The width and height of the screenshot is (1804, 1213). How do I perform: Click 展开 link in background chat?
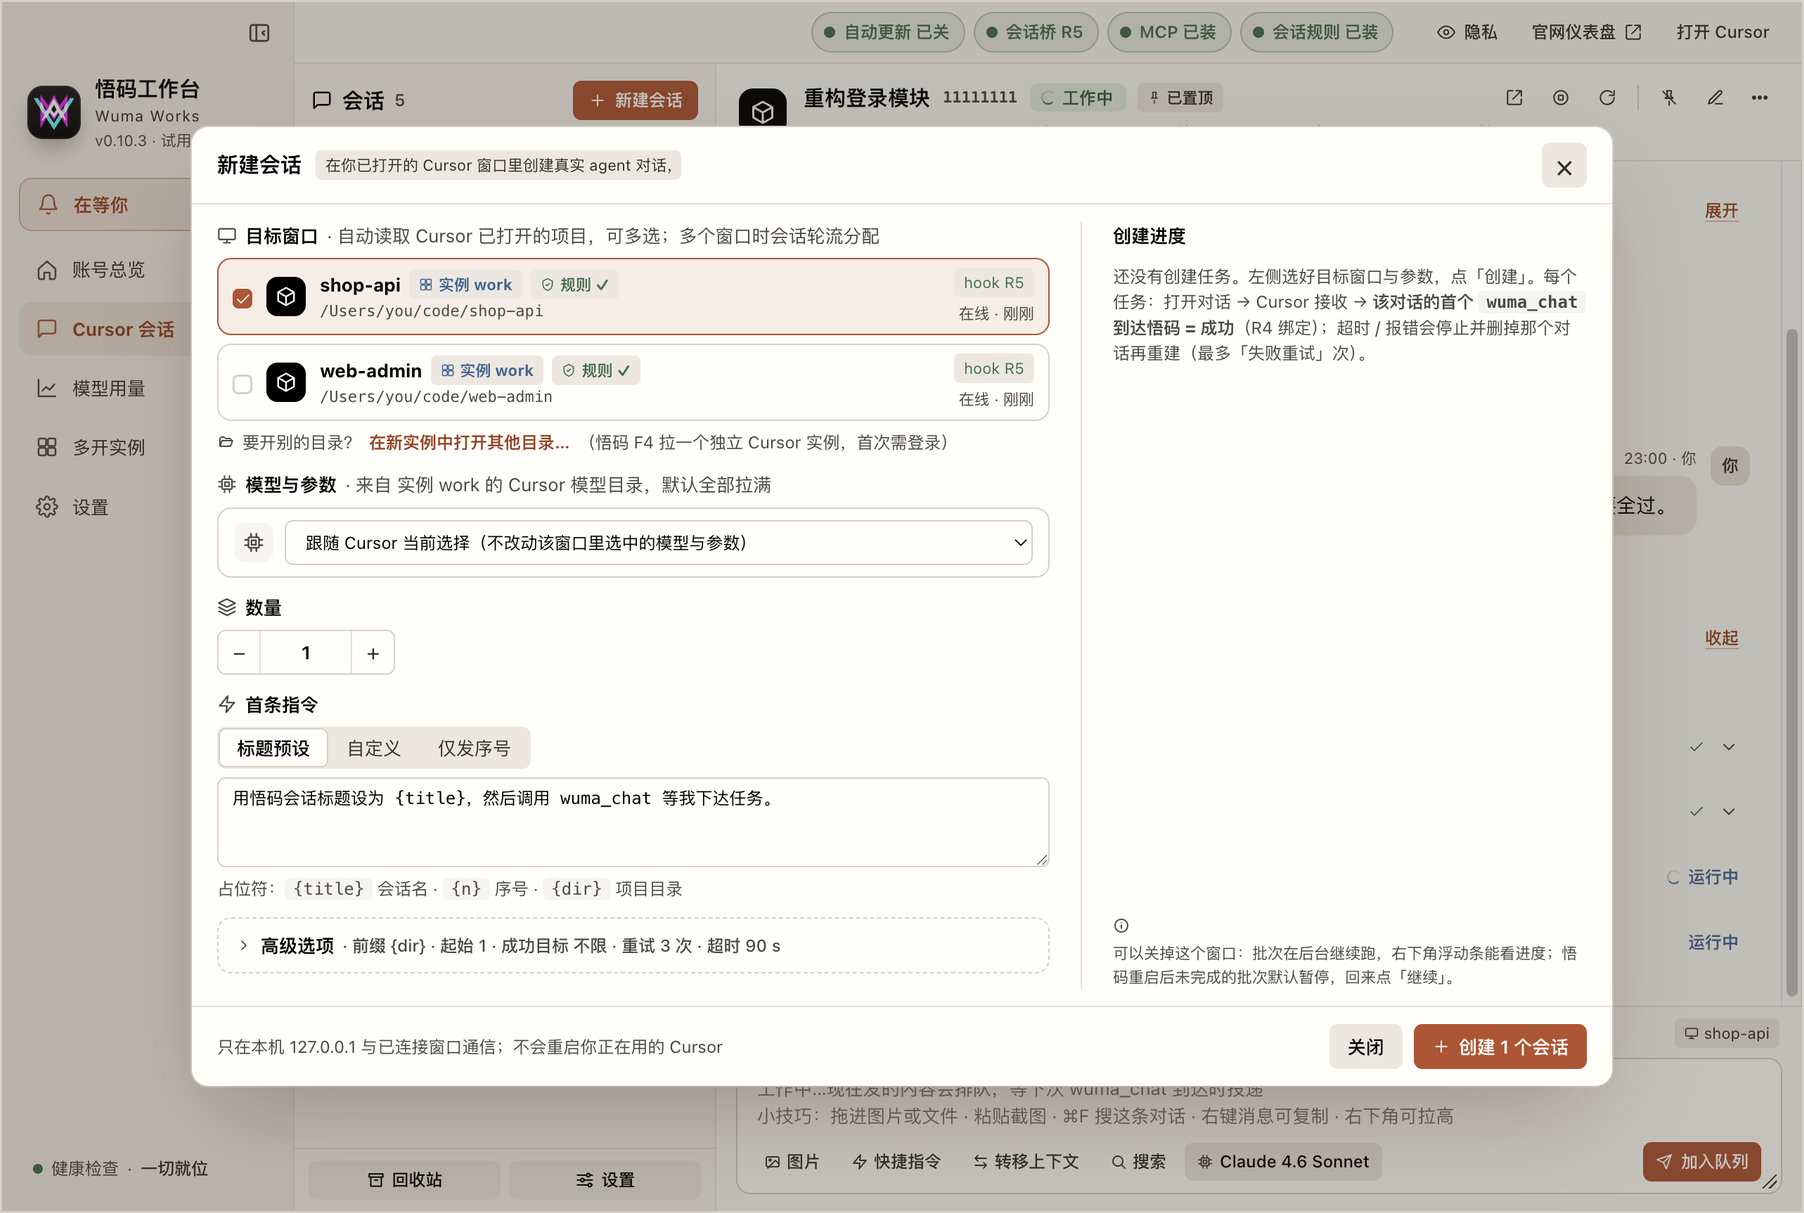(1721, 211)
